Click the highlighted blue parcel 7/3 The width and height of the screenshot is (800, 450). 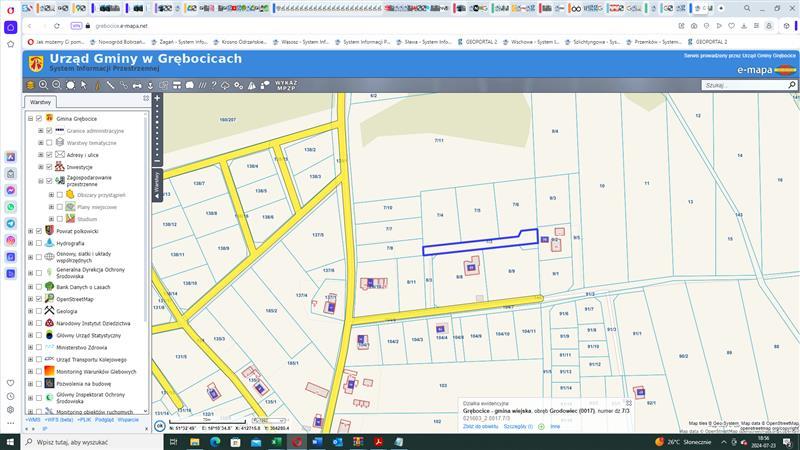click(x=480, y=244)
